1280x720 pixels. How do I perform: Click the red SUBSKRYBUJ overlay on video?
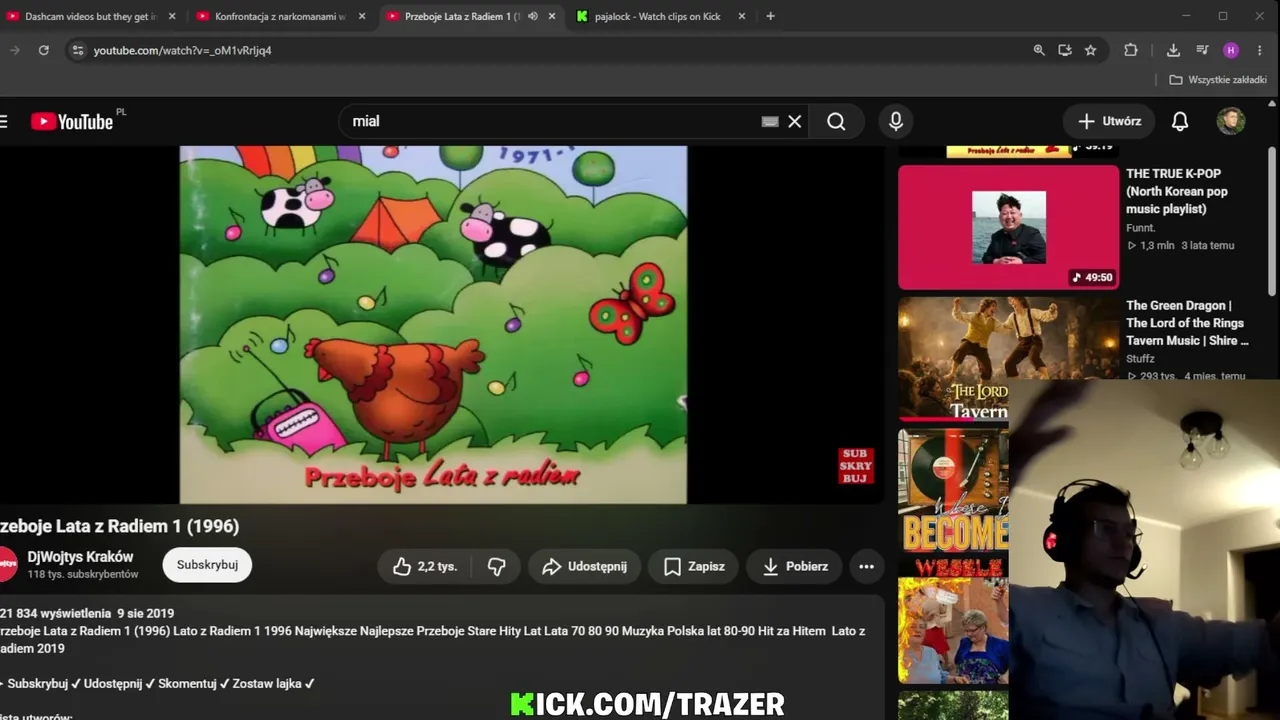click(x=856, y=466)
